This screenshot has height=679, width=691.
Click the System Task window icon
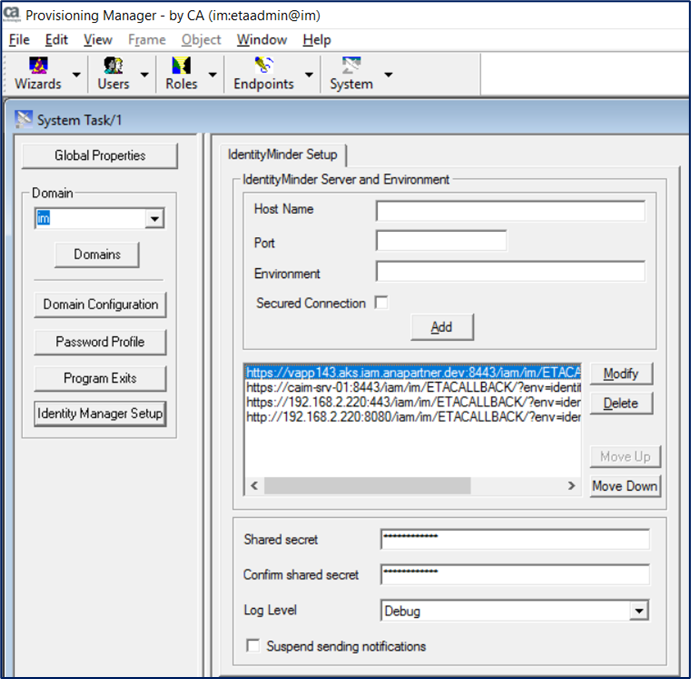click(x=24, y=120)
